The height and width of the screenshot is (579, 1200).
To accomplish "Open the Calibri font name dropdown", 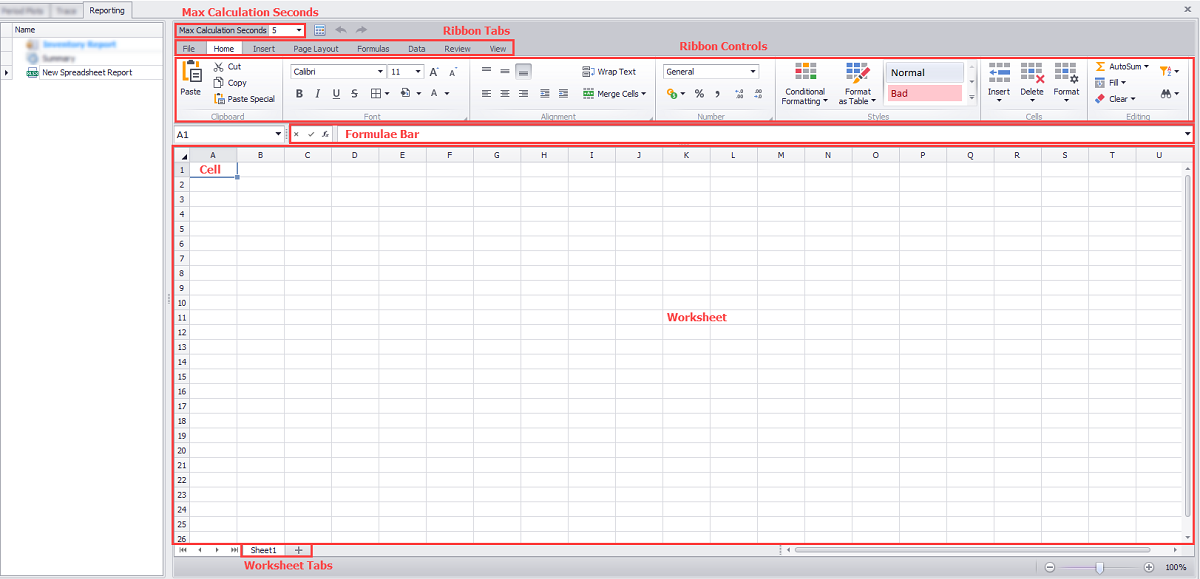I will [380, 72].
